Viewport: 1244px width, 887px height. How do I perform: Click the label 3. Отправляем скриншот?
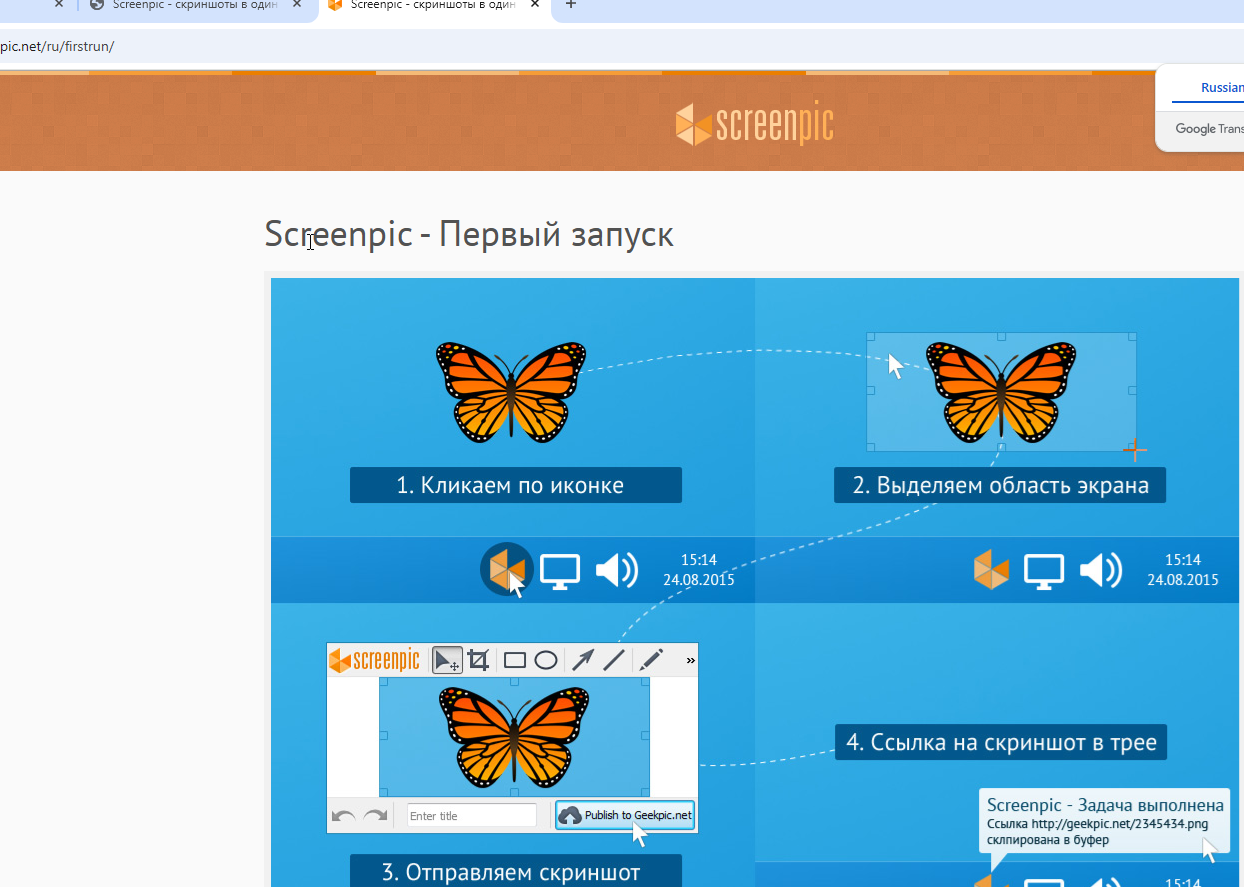pos(516,871)
